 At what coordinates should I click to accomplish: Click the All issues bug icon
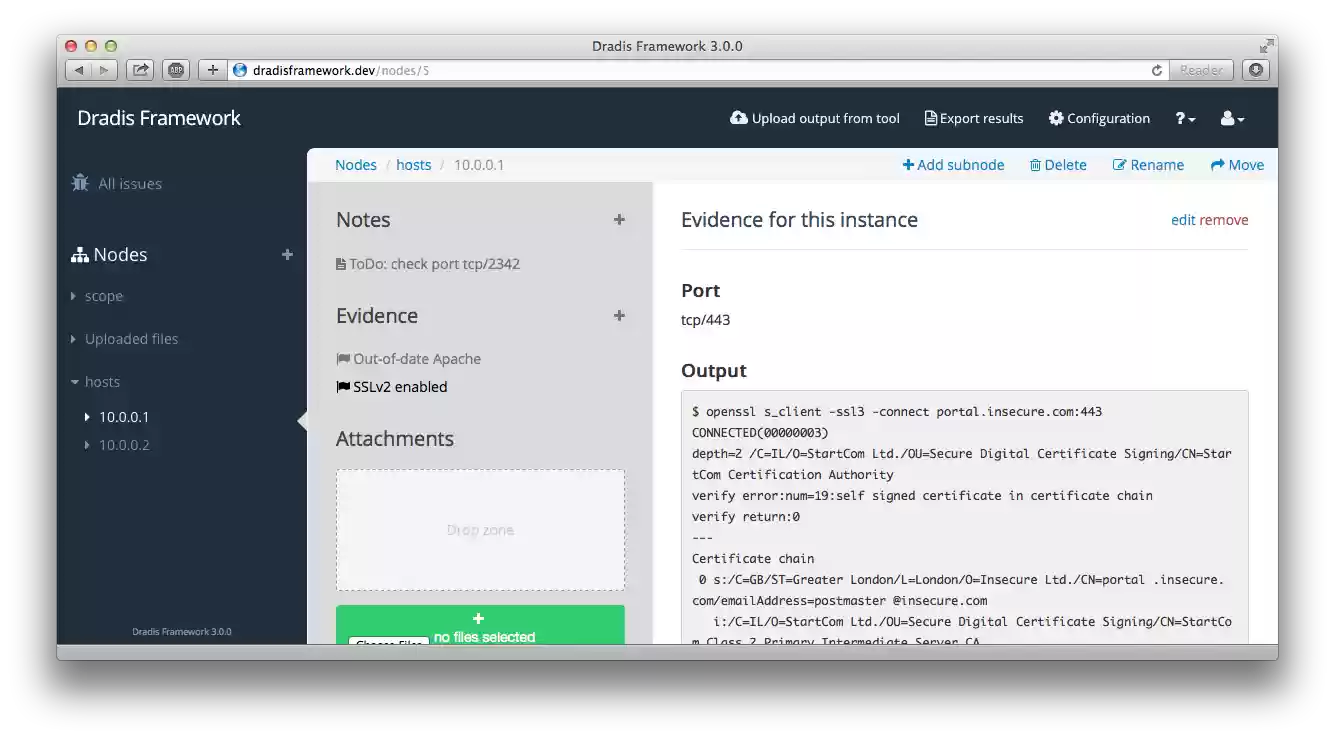tap(79, 183)
